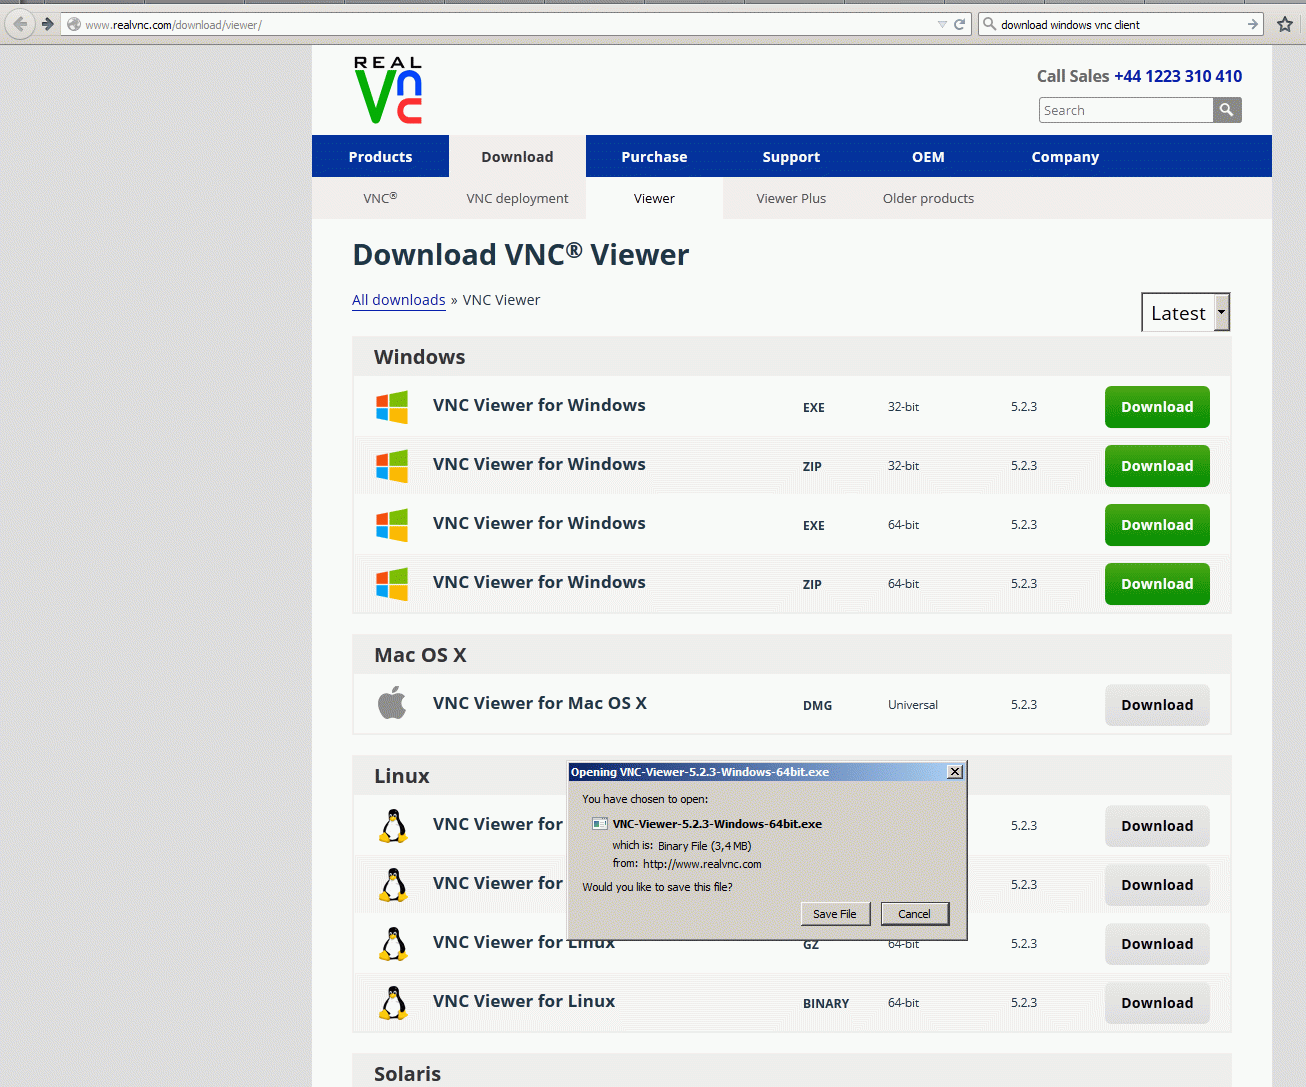Image resolution: width=1306 pixels, height=1087 pixels.
Task: Click the site Search input box
Action: [1126, 110]
